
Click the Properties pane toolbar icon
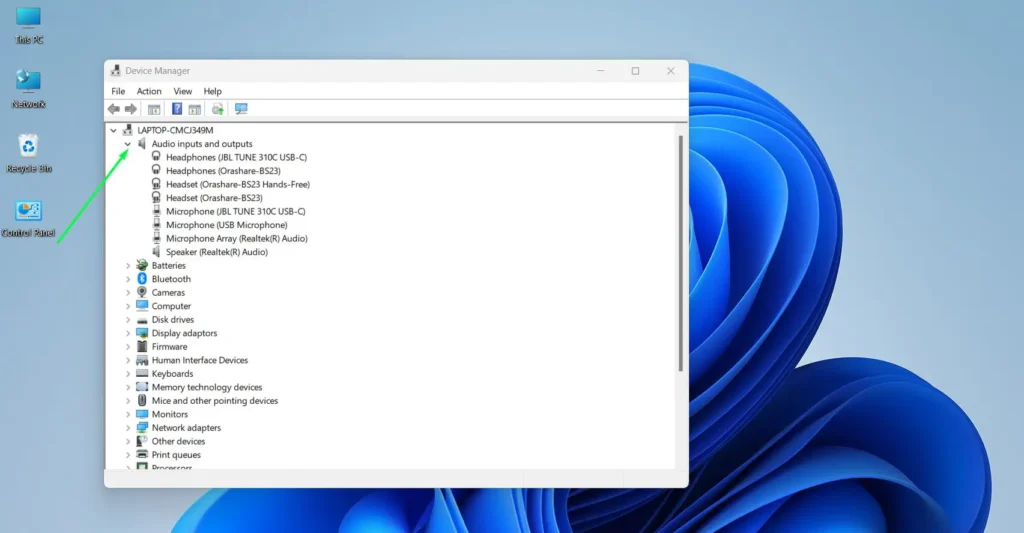[x=195, y=109]
